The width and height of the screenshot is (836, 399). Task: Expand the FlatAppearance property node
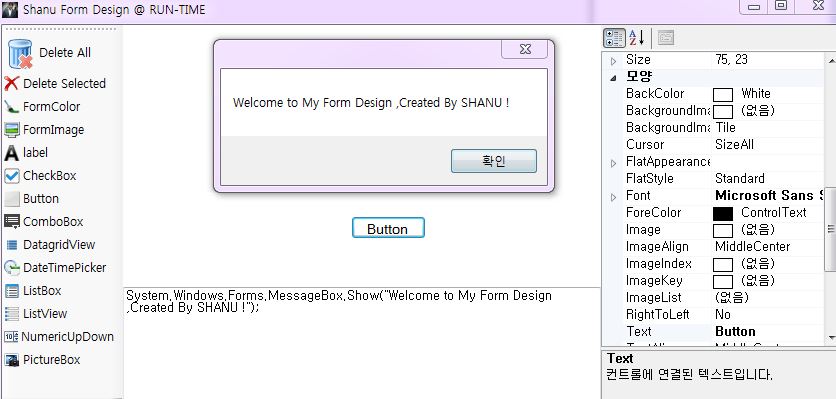click(613, 162)
